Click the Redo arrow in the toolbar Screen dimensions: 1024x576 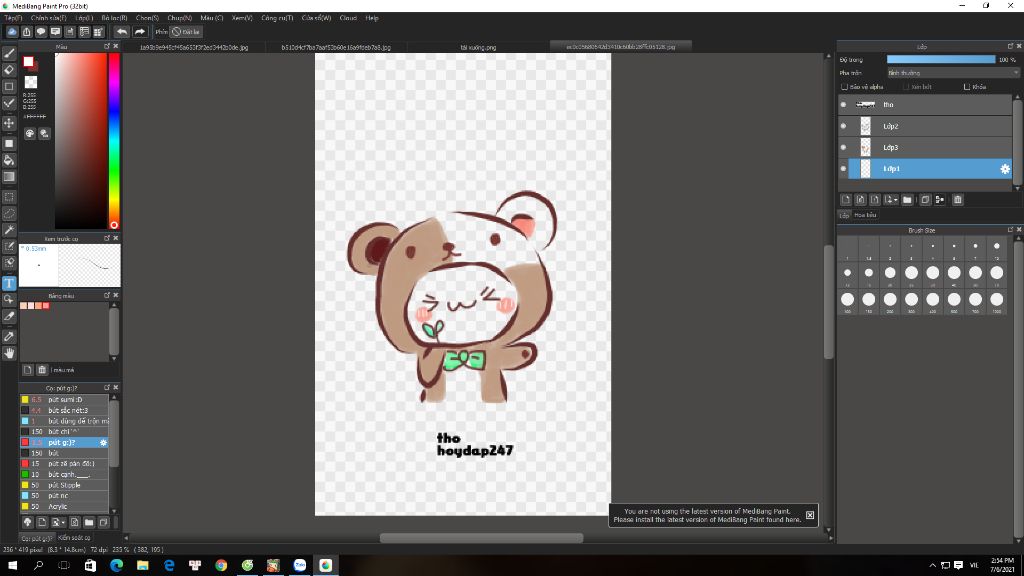tap(140, 31)
